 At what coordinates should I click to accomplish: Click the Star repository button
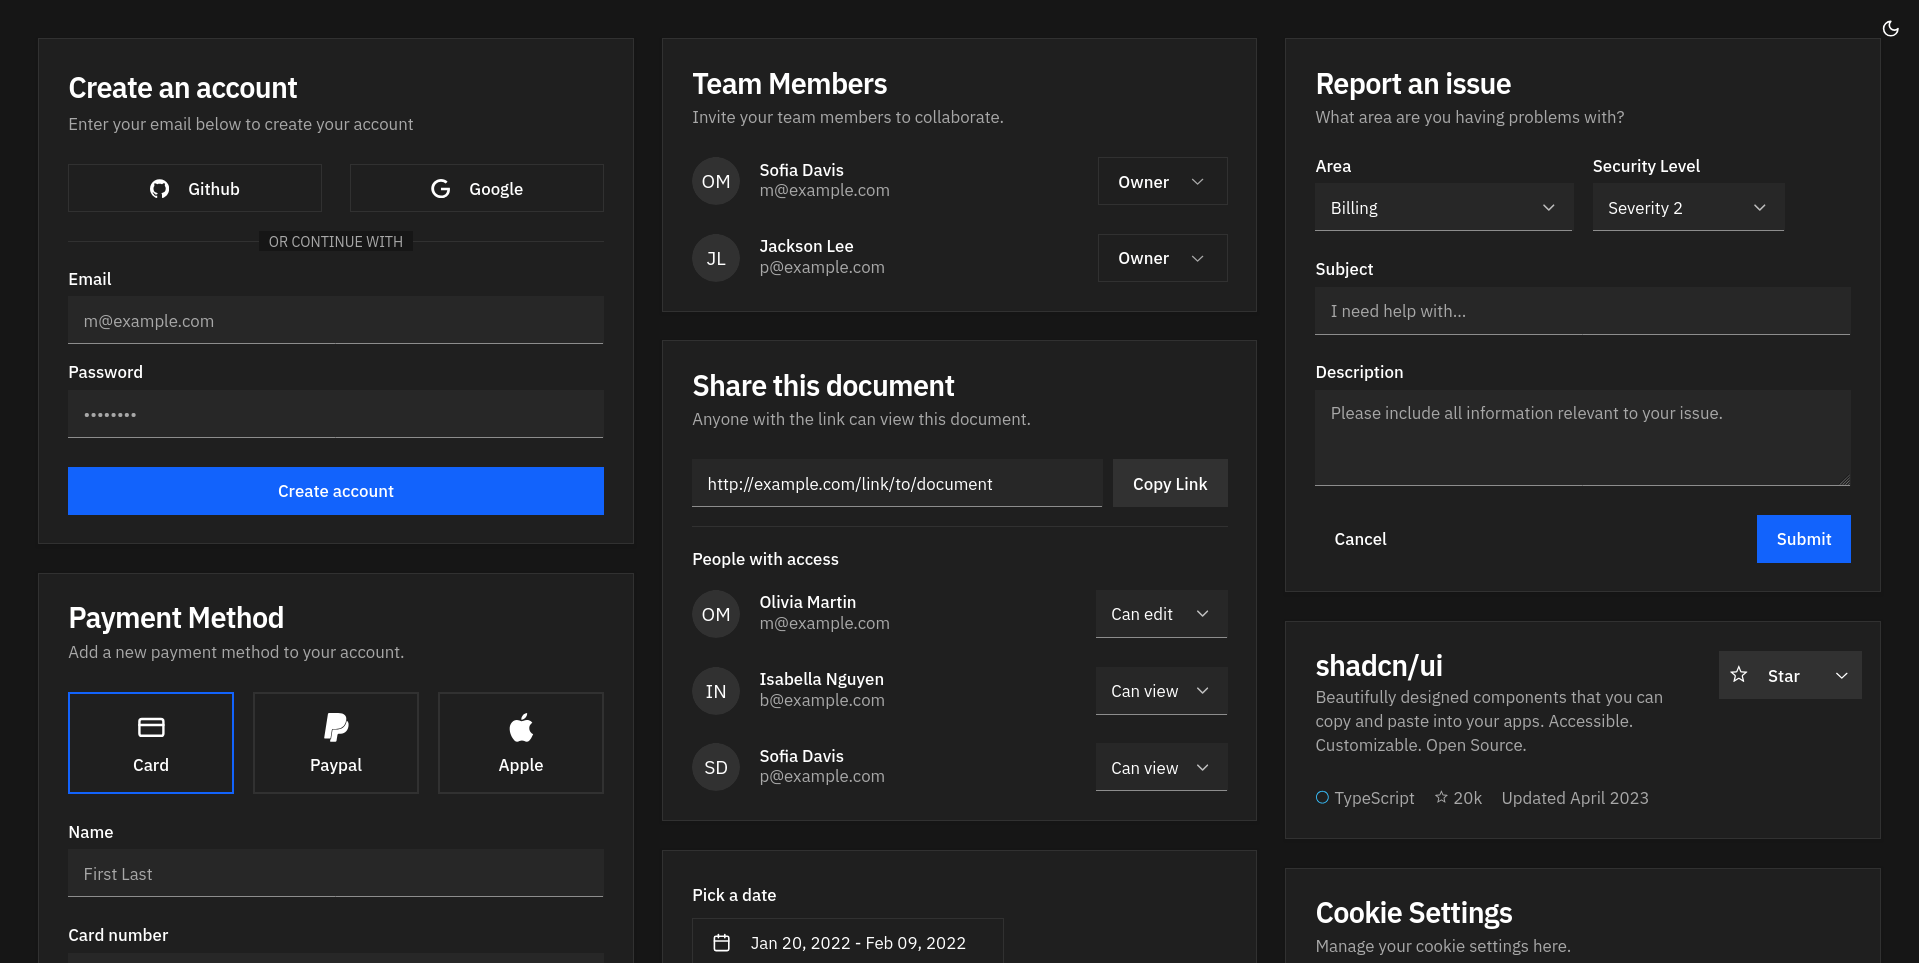pyautogui.click(x=1770, y=675)
